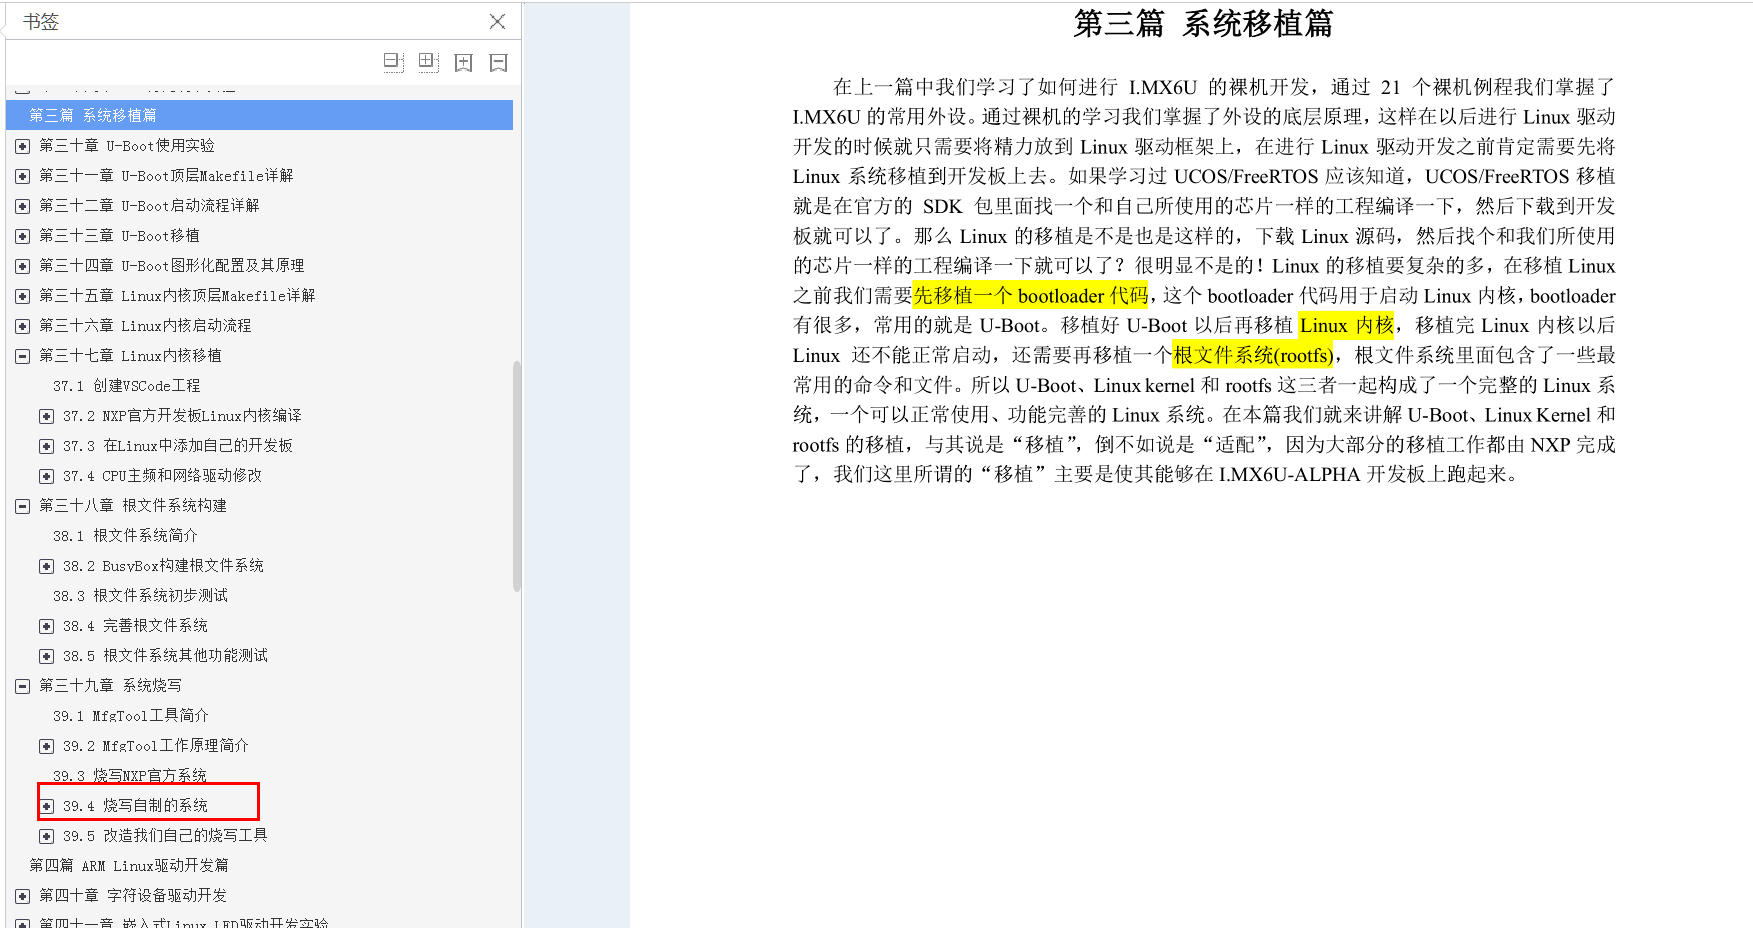Select 第三十九章 系统烧写 label
This screenshot has width=1753, height=928.
click(x=110, y=685)
